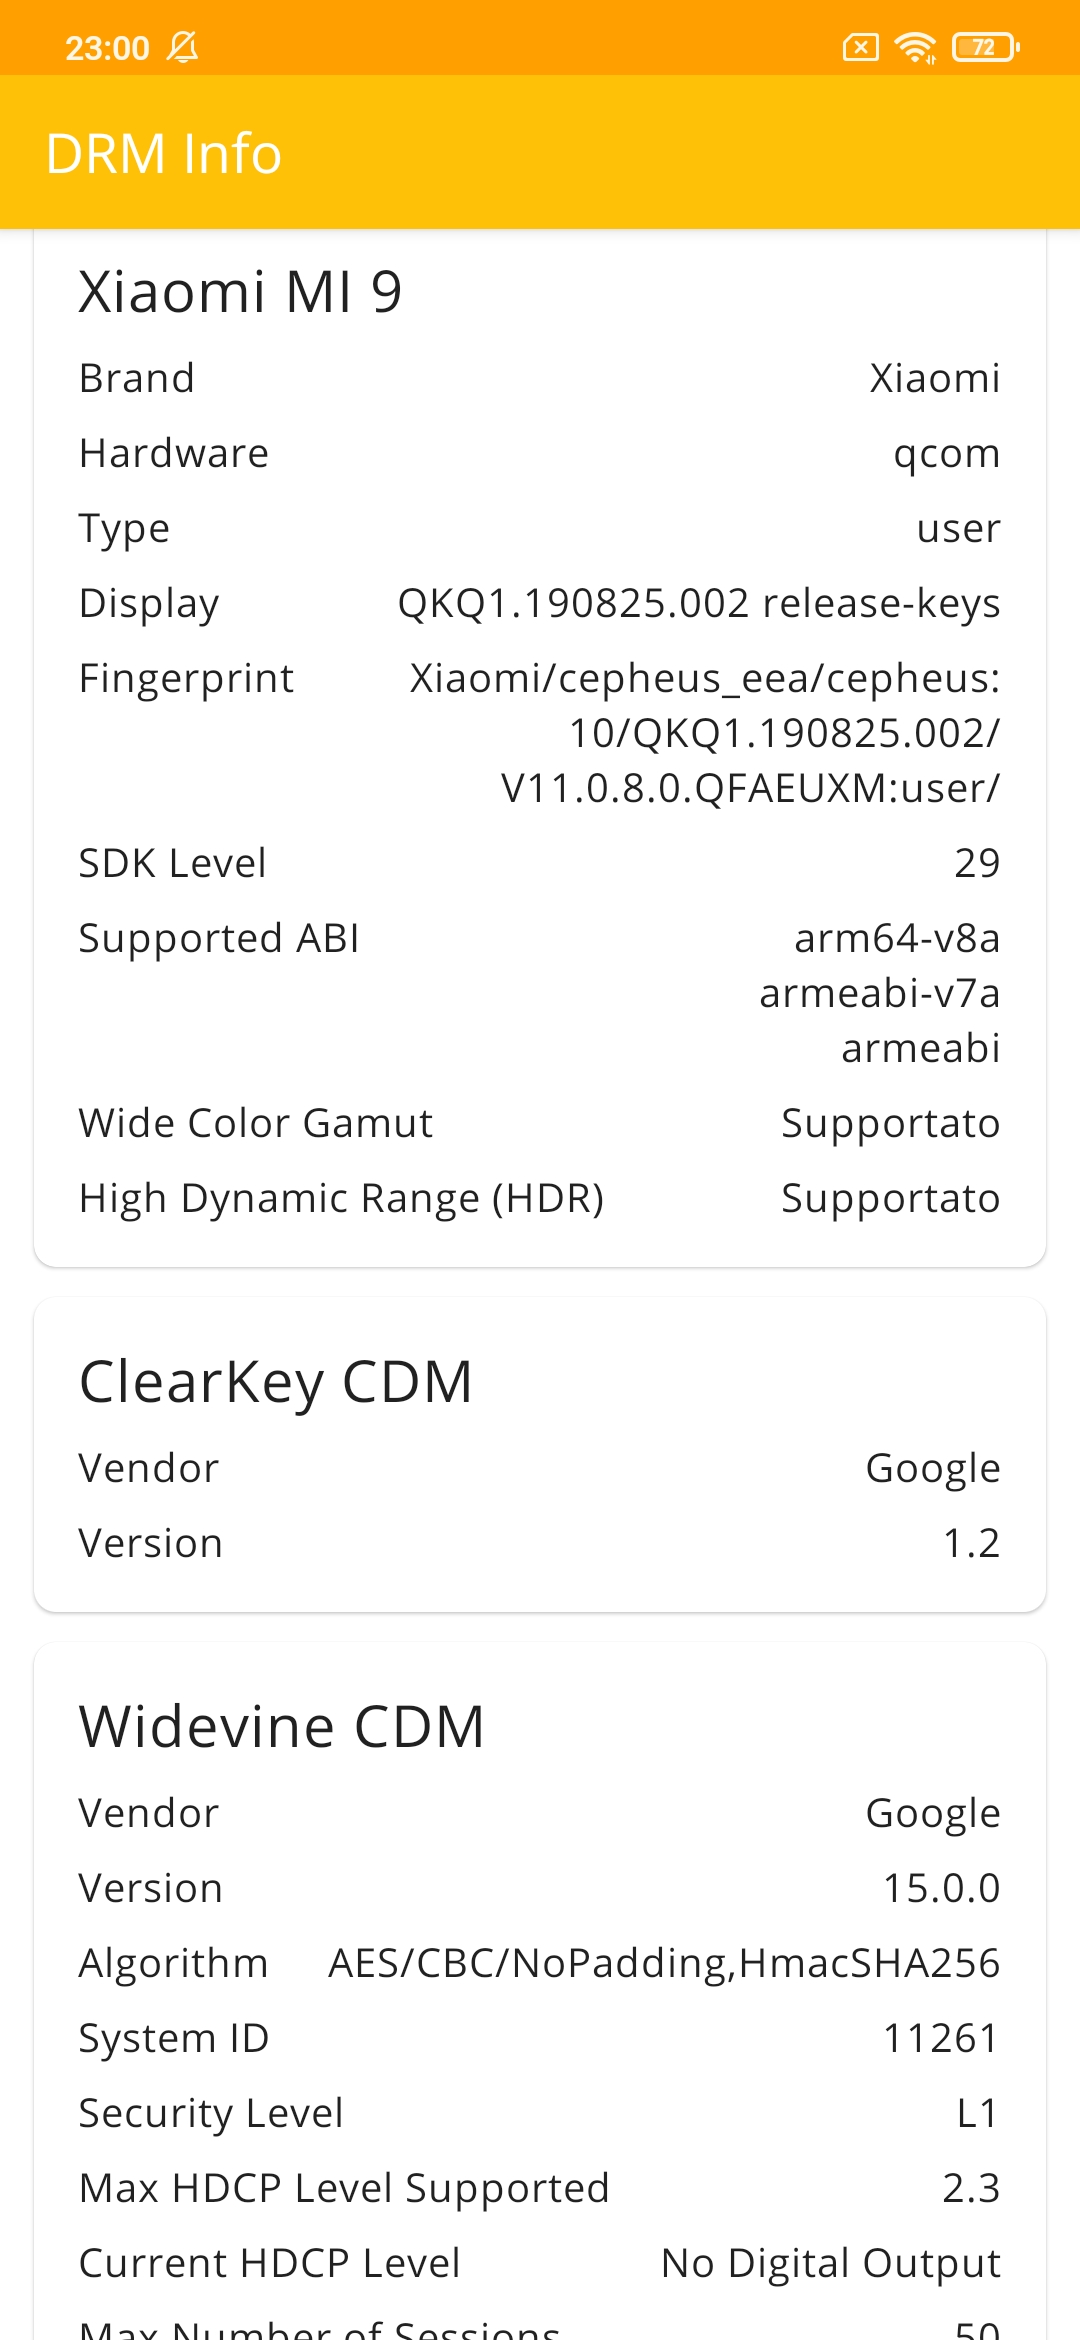Tap the Fingerprint value text
1080x2340 pixels.
[x=705, y=733]
